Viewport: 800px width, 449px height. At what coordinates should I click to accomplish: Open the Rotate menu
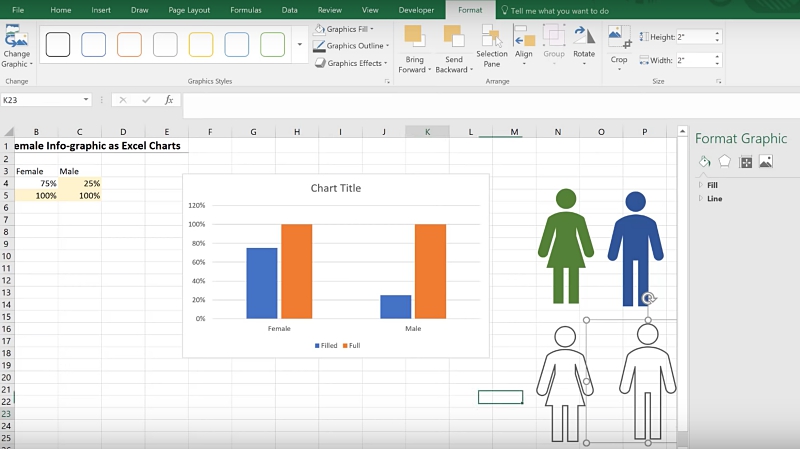[x=584, y=45]
